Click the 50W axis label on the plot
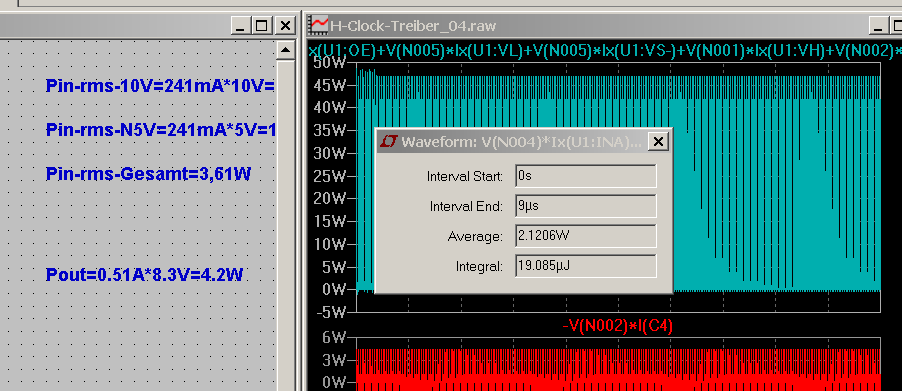Viewport: 902px width, 391px height. (x=329, y=63)
